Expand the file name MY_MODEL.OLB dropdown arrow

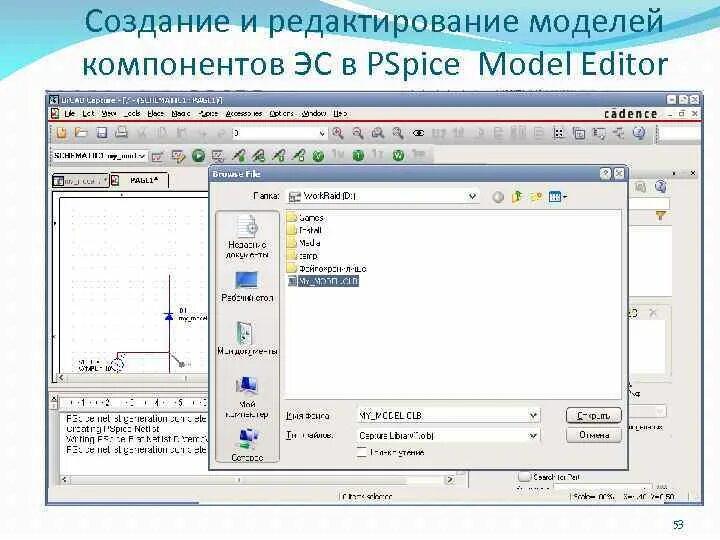pyautogui.click(x=533, y=416)
